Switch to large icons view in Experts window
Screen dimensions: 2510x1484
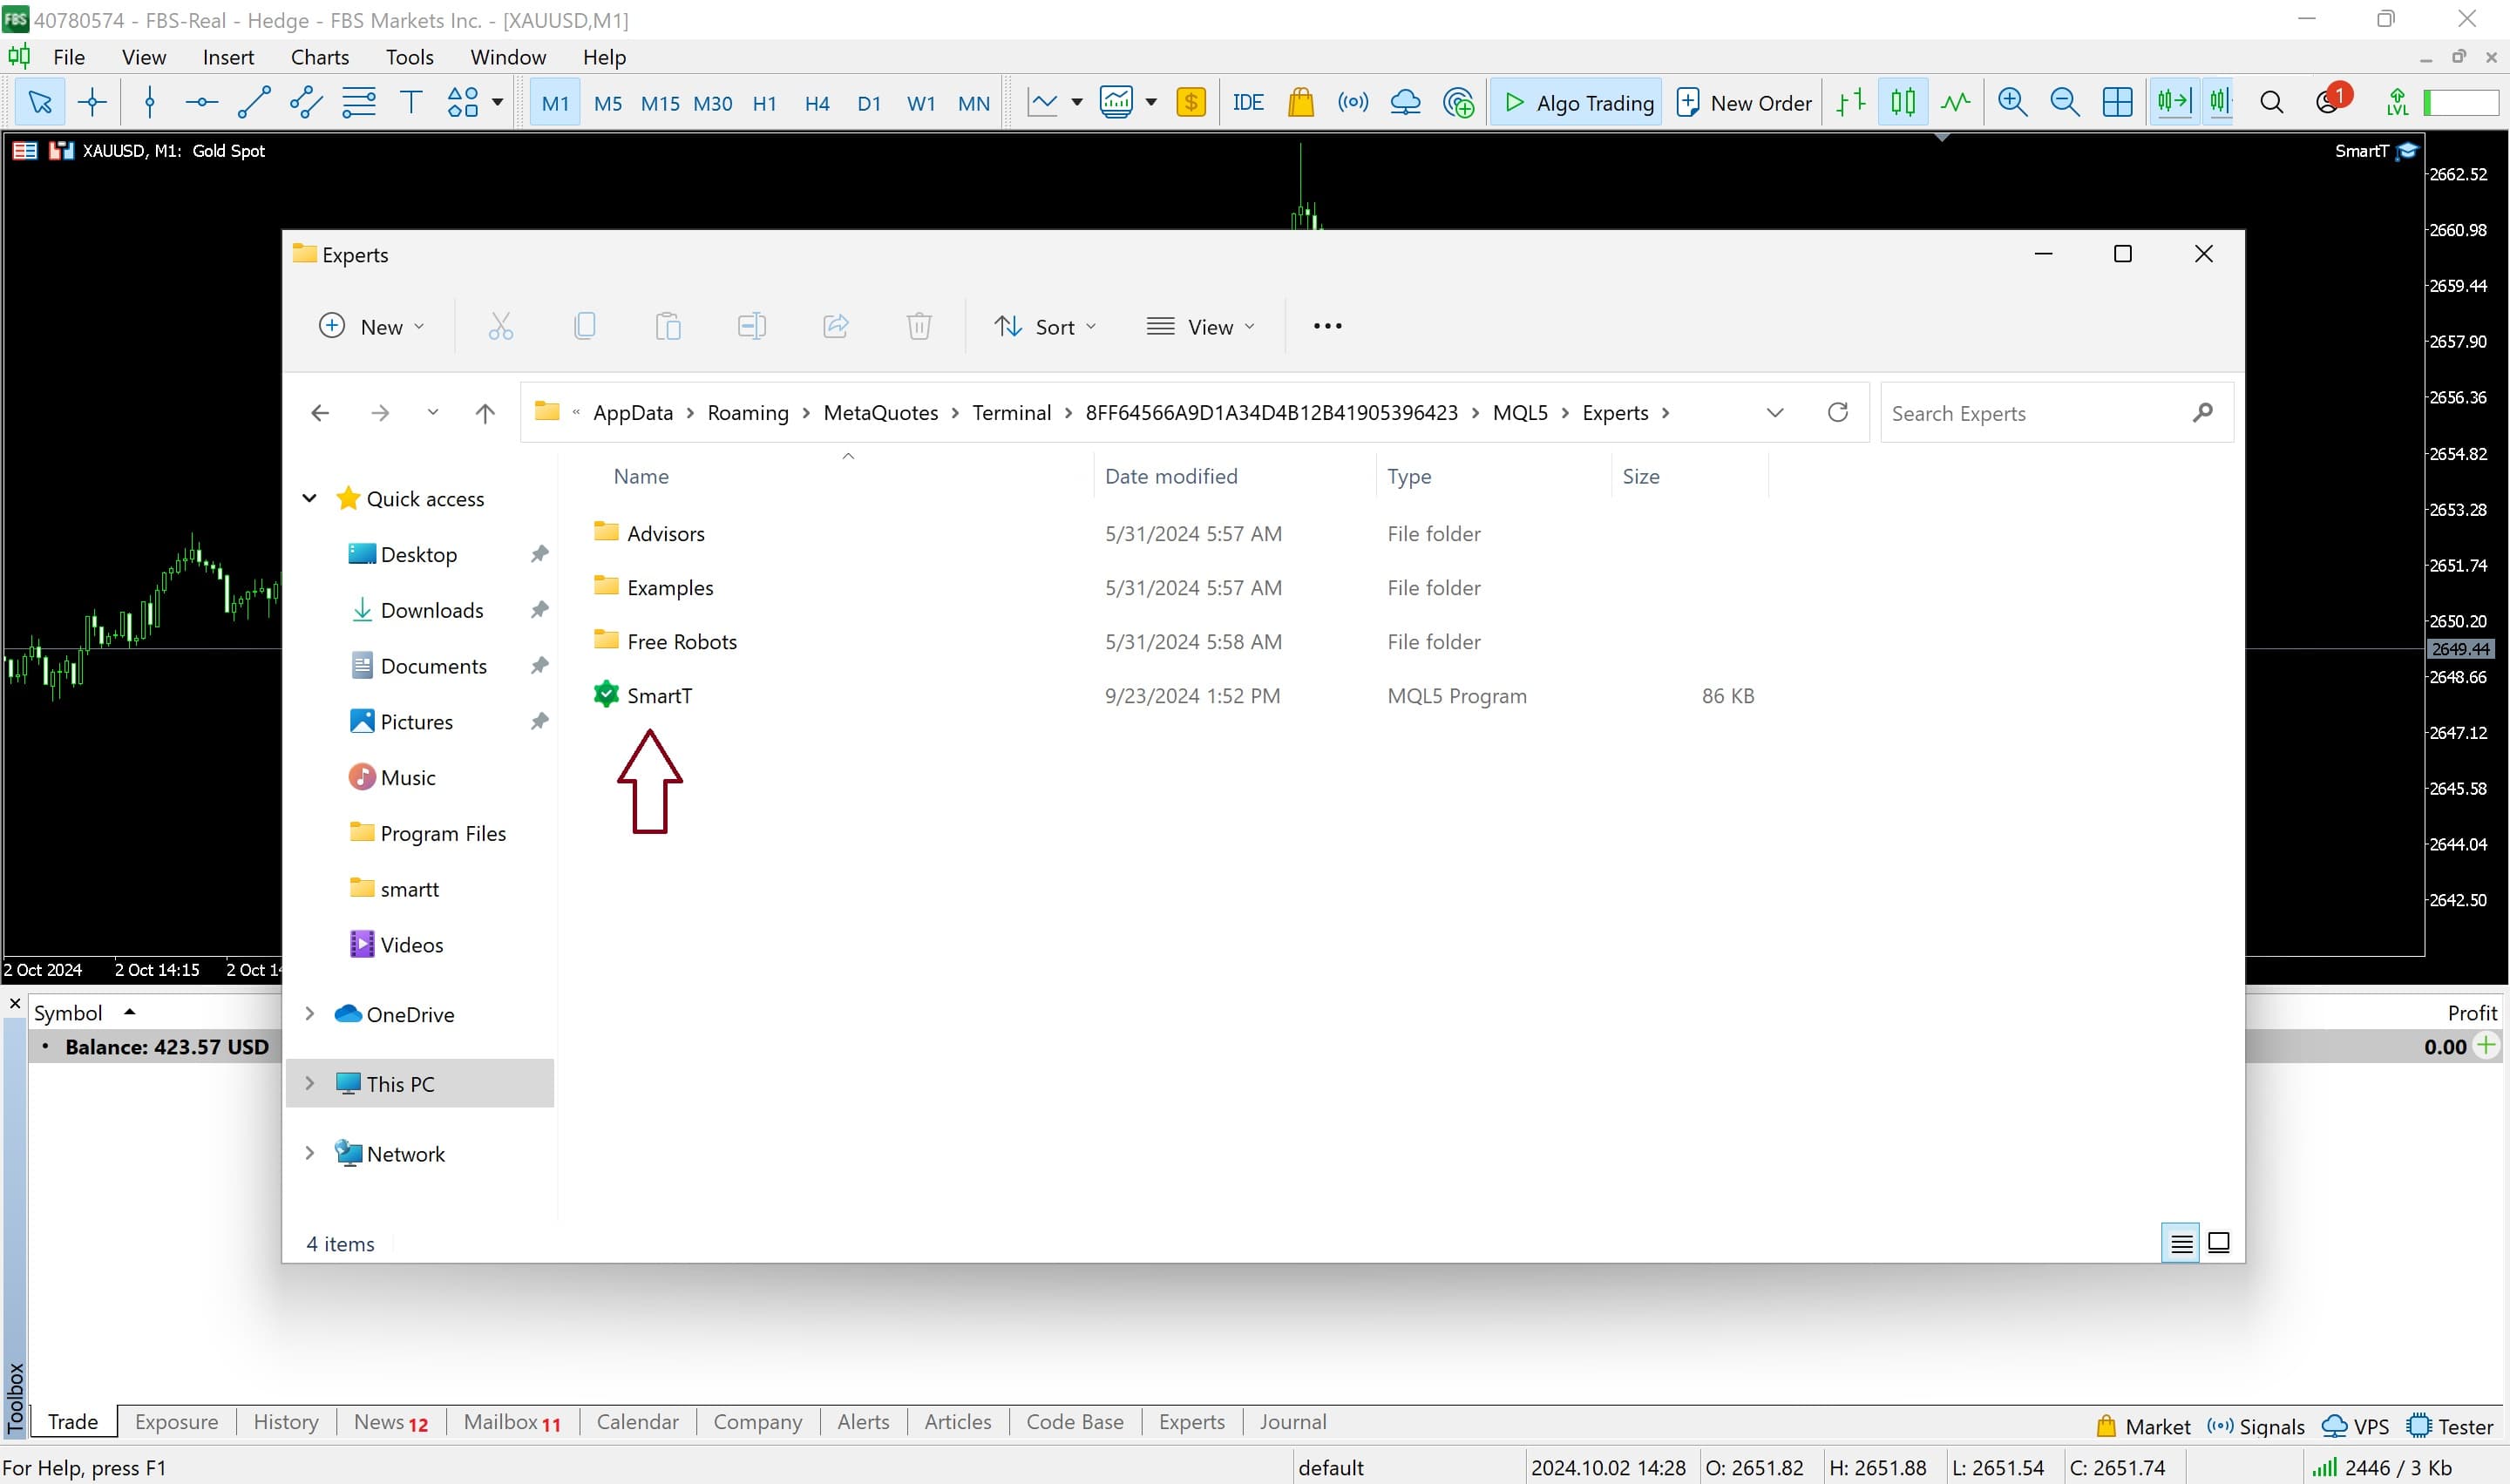pyautogui.click(x=2218, y=1243)
